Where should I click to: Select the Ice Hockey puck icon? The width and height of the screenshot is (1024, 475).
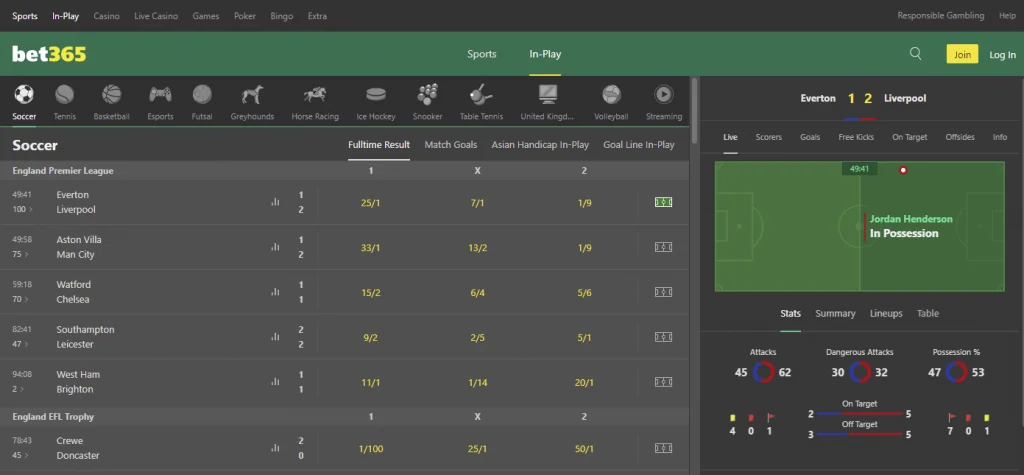coord(376,95)
